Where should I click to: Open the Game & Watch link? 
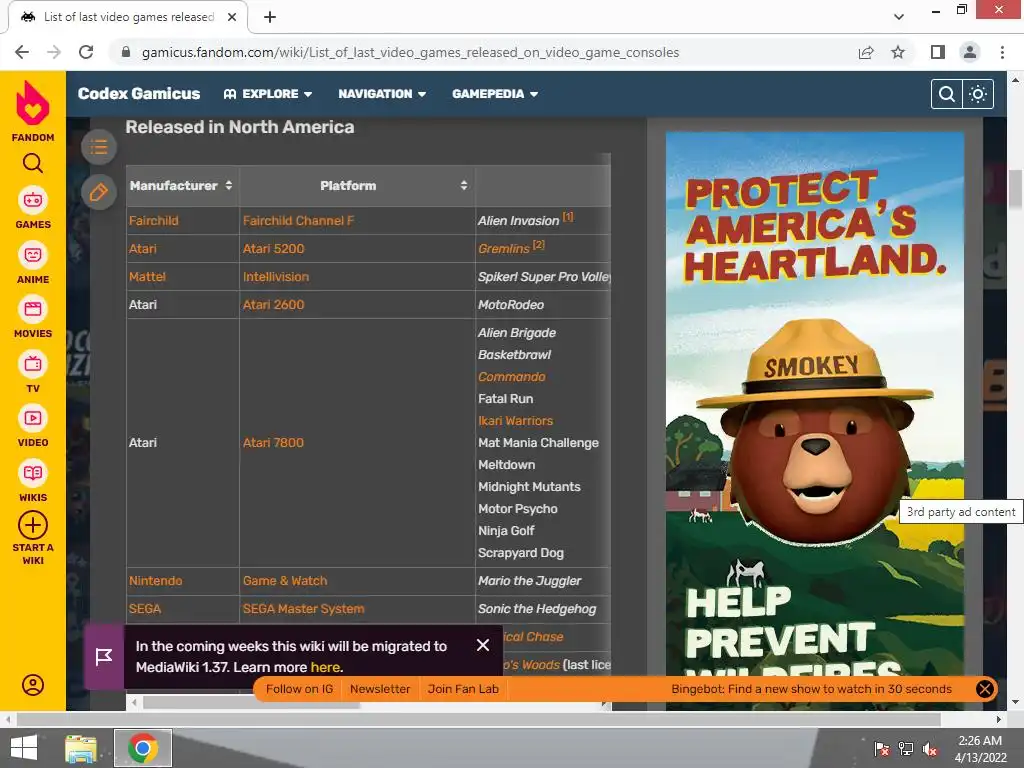(x=285, y=581)
